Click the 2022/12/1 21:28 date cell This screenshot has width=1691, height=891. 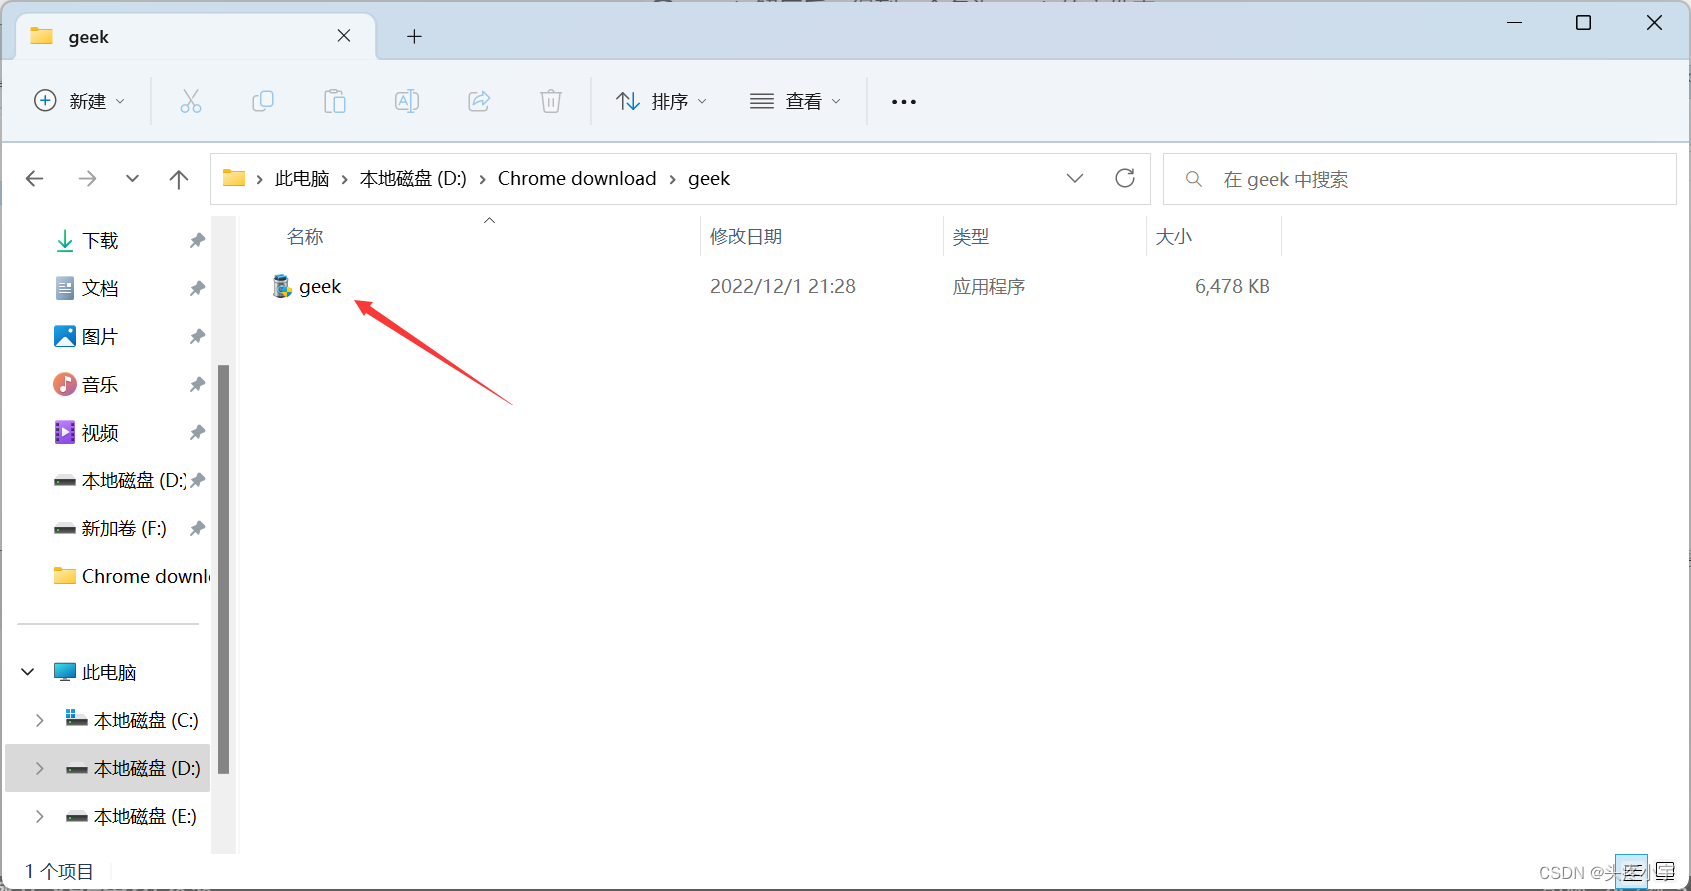click(x=783, y=287)
